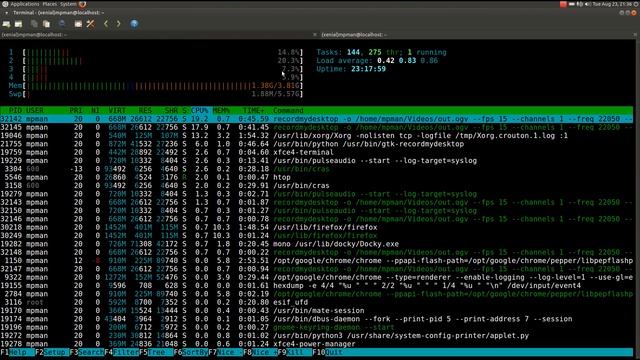Toggle F5 Tree view in htop
The image size is (640, 360).
point(156,352)
